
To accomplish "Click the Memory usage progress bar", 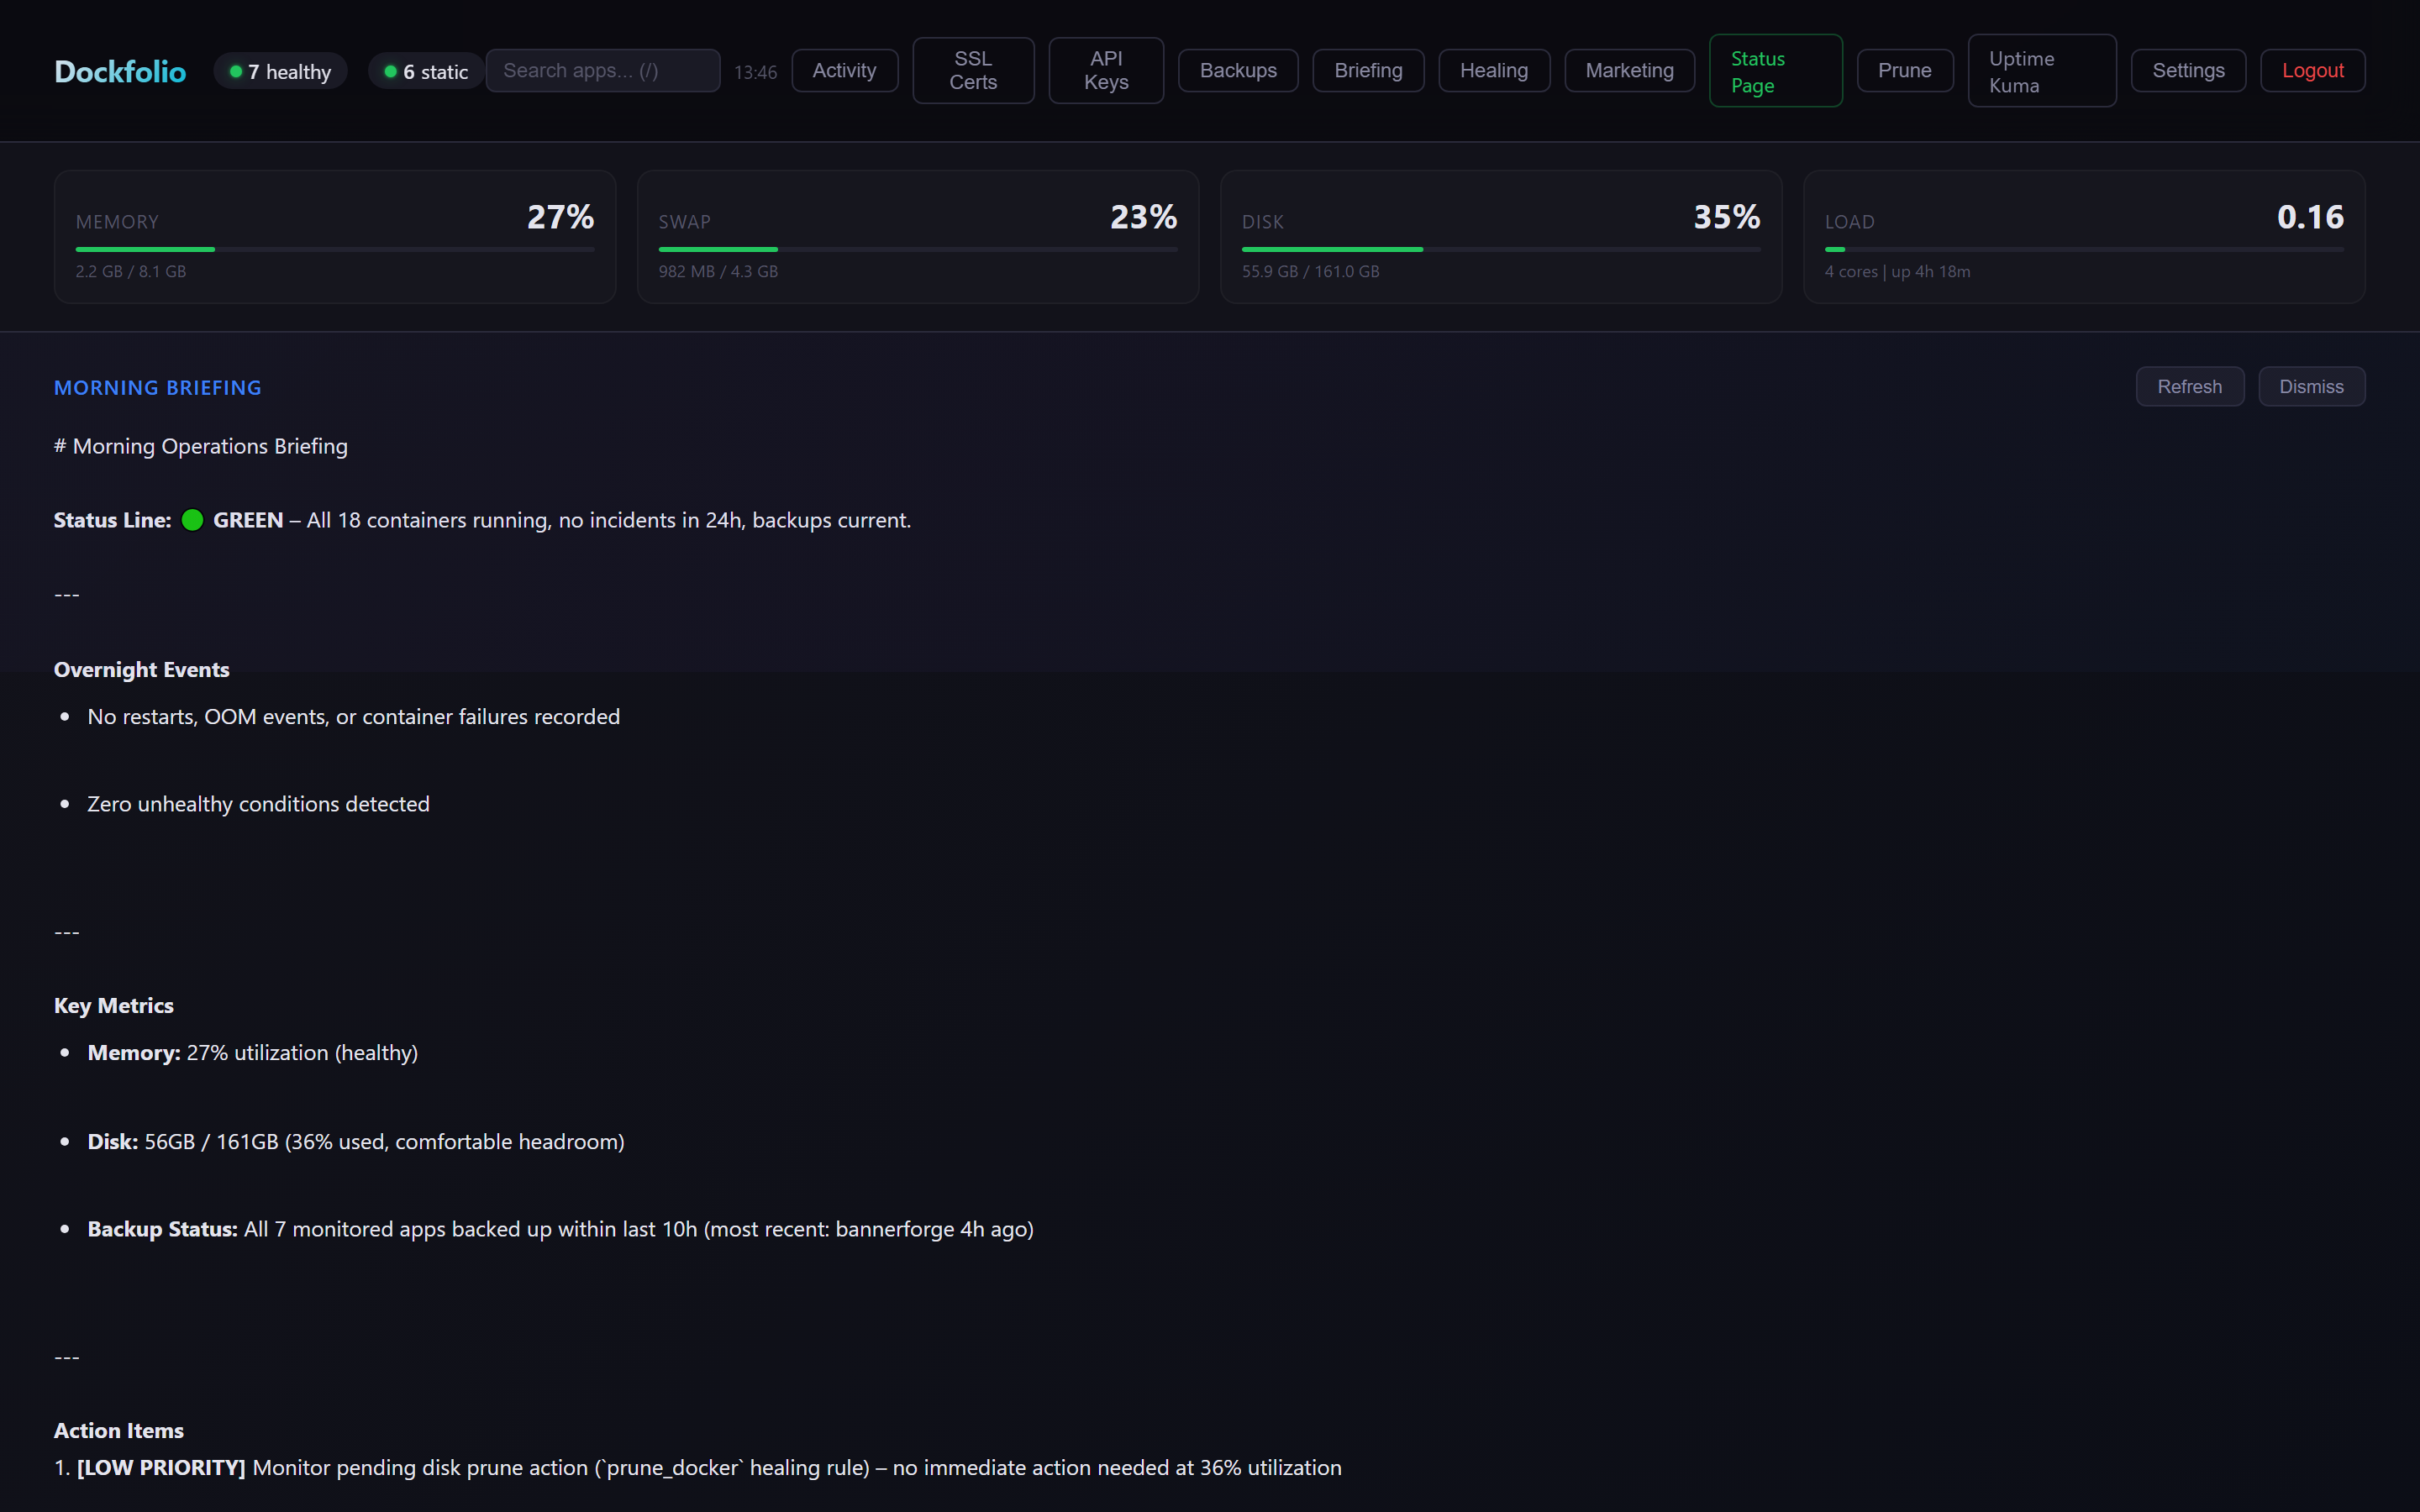I will (334, 249).
